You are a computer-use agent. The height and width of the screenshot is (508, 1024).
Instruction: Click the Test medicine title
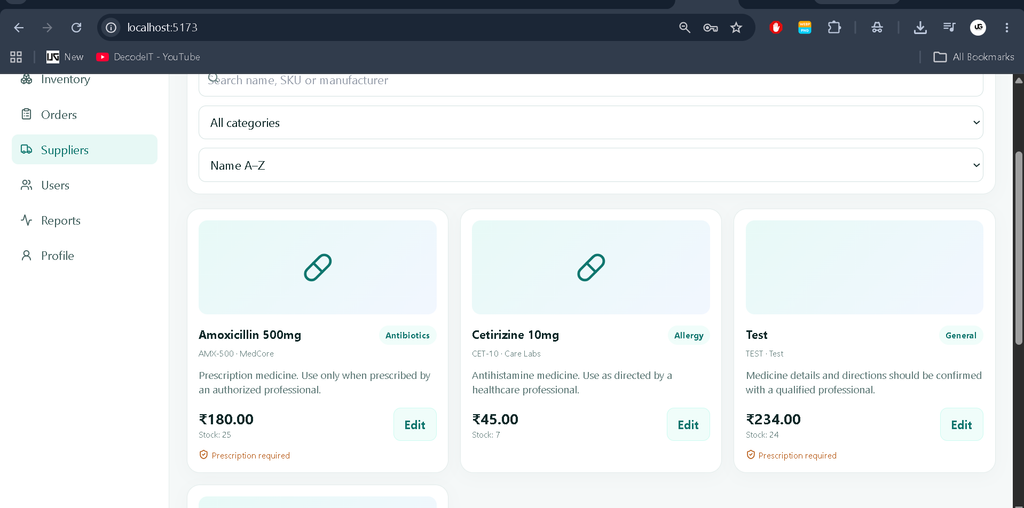tap(756, 335)
